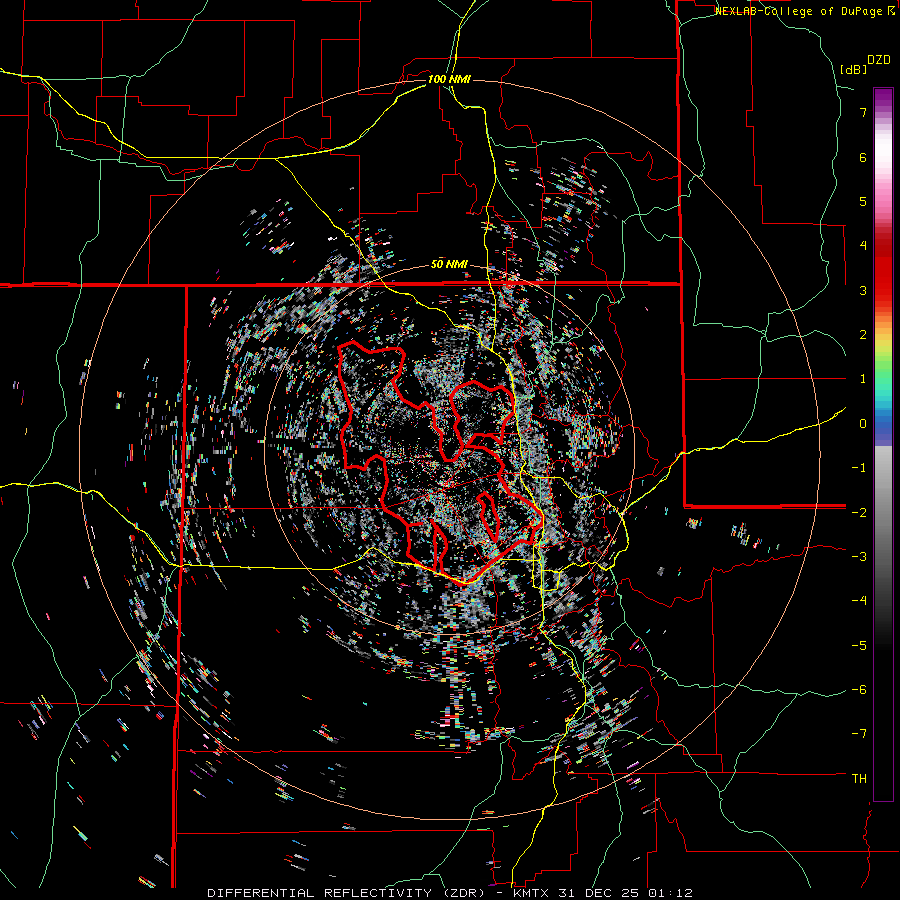900x900 pixels.
Task: Click the 50 NMI range ring label
Action: (449, 265)
